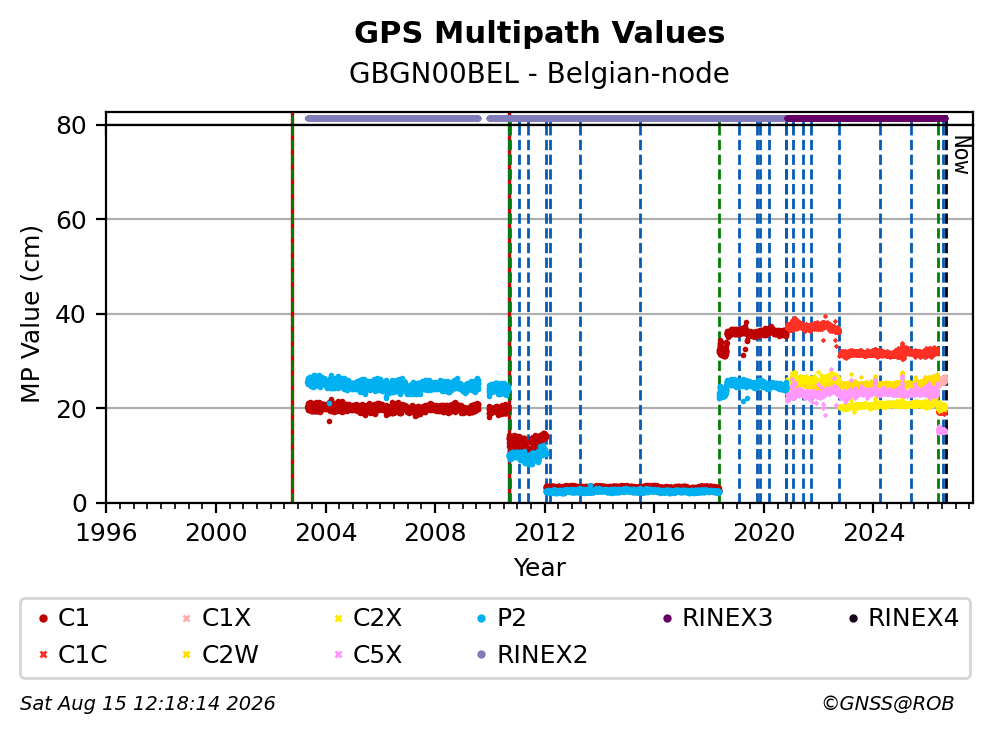Click the MP Value (cm) axis label
Viewport: 992px width, 734px height.
coord(30,314)
